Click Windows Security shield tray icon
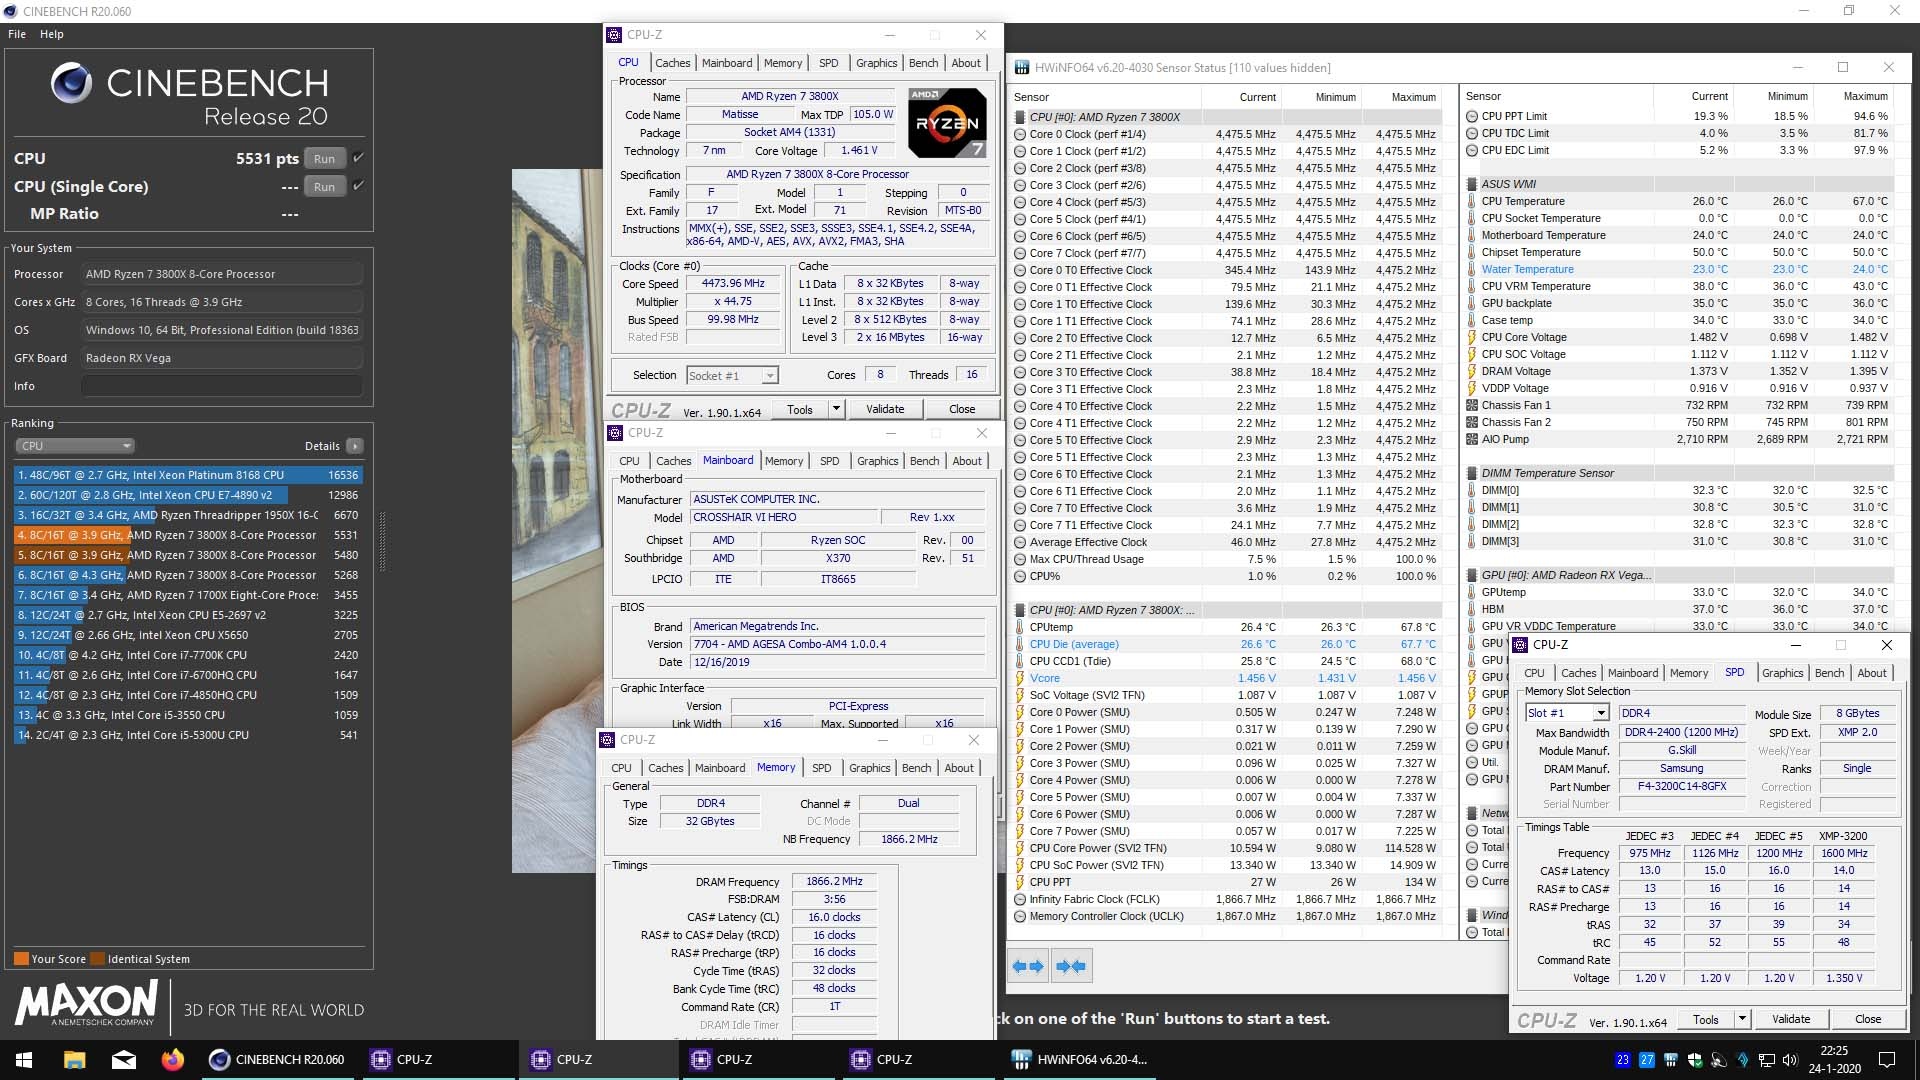 pos(1695,1060)
